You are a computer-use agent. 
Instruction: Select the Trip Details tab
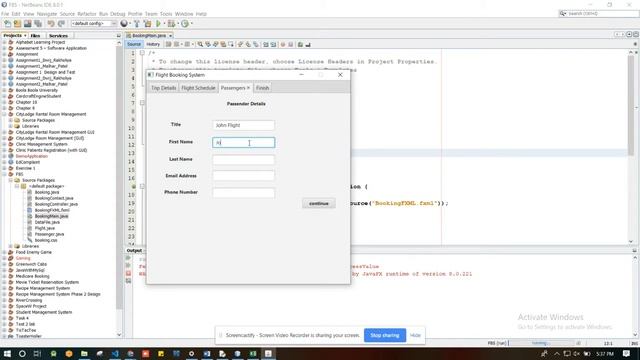click(164, 88)
